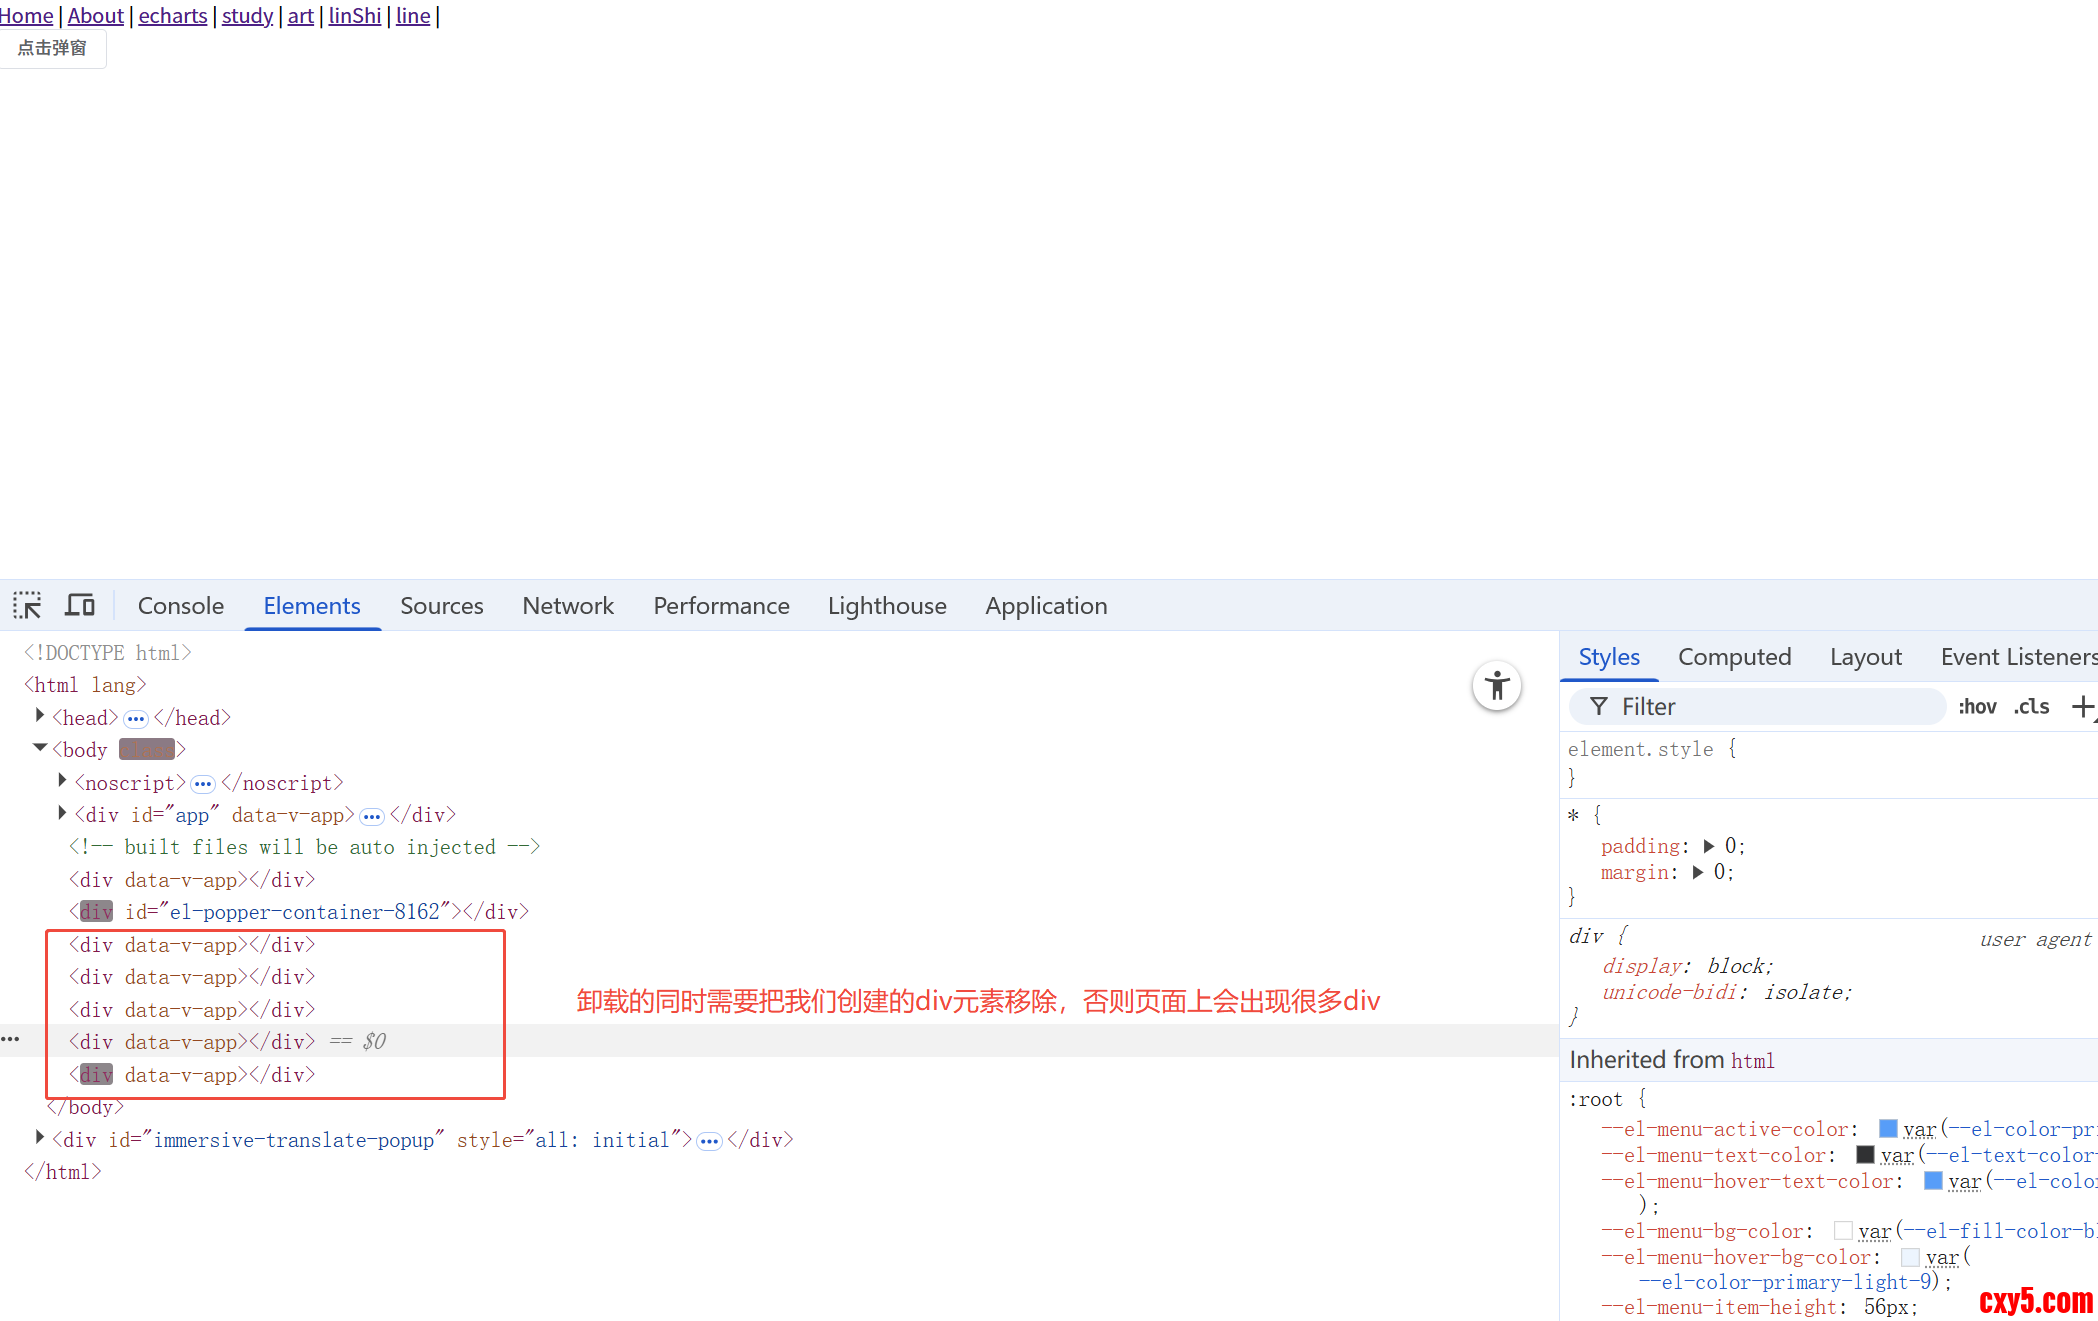Screen dimensions: 2098x1321
Task: Click the el-menu-active-color blue swatch
Action: pyautogui.click(x=1888, y=1129)
